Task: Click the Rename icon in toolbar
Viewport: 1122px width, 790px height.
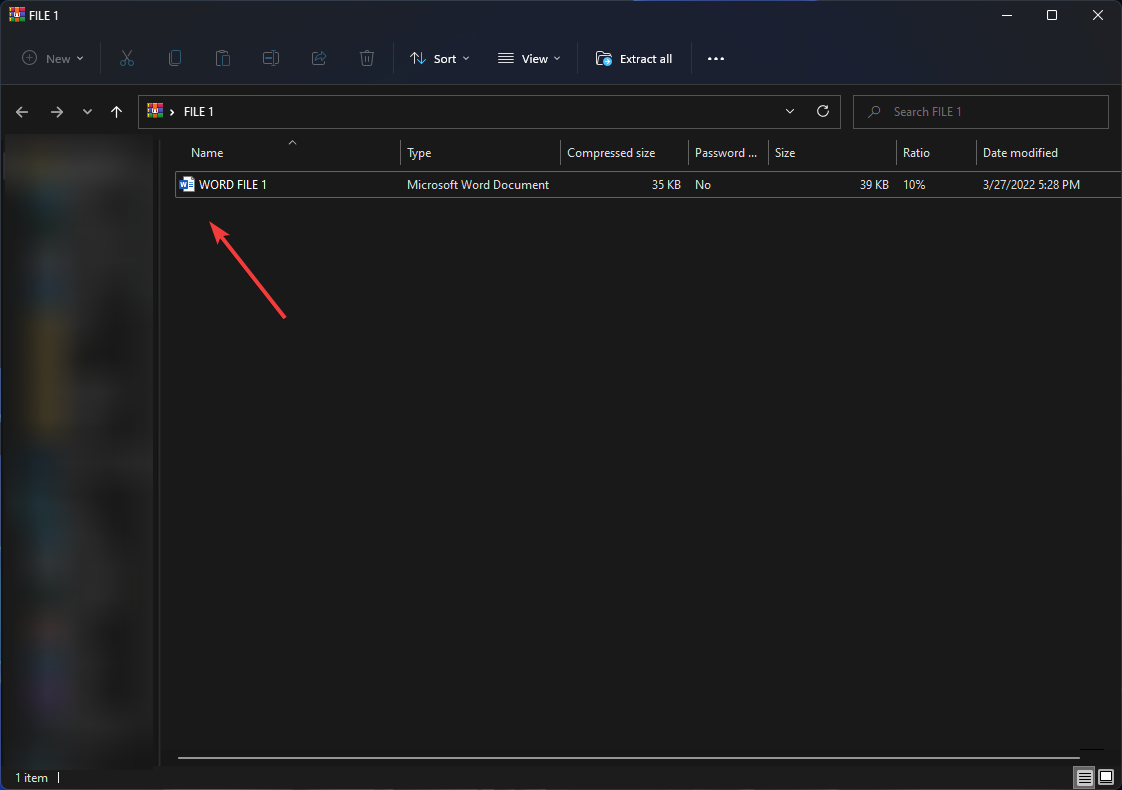Action: (x=270, y=59)
